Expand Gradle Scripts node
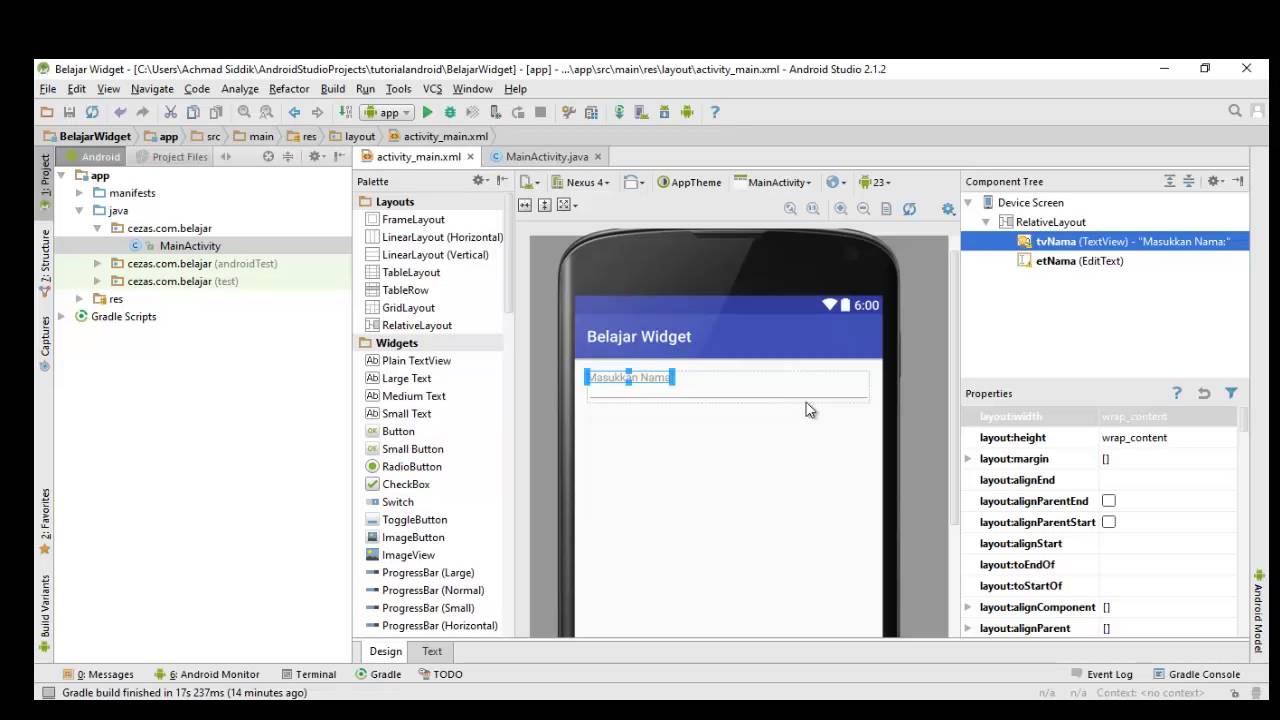 pos(62,317)
